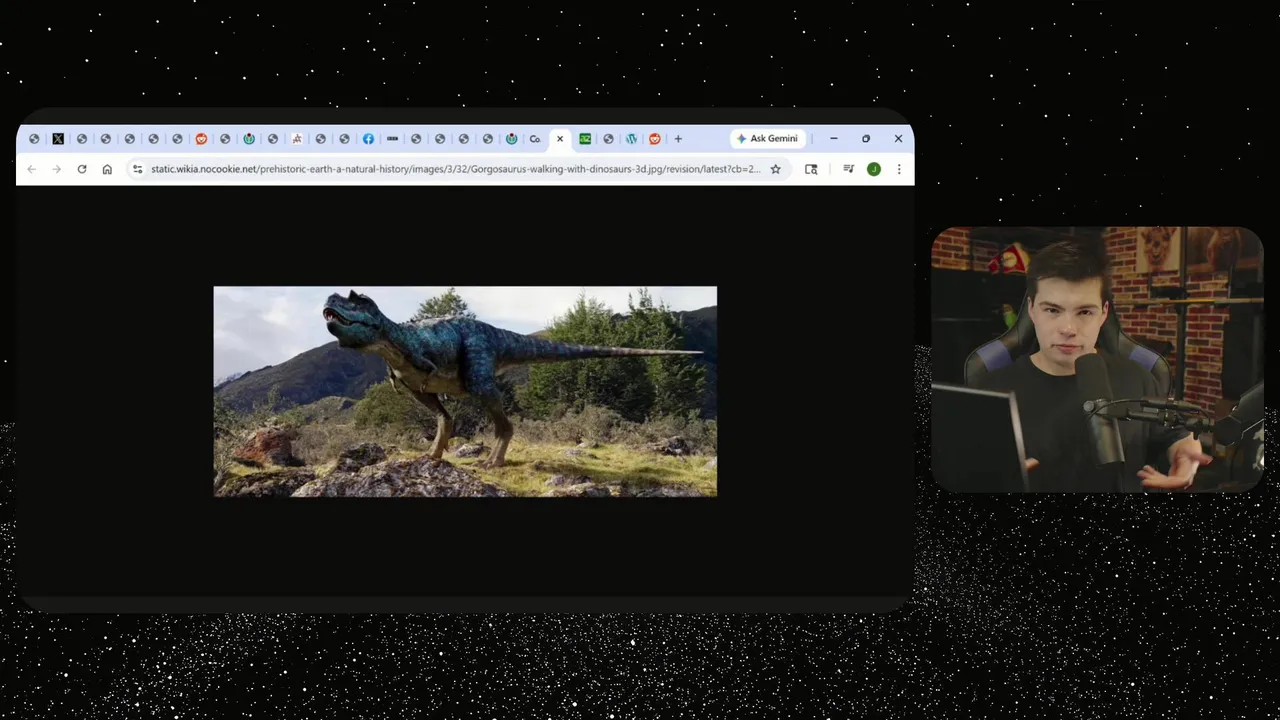The width and height of the screenshot is (1280, 720).
Task: Switch to the X (Twitter) tab
Action: (x=58, y=139)
